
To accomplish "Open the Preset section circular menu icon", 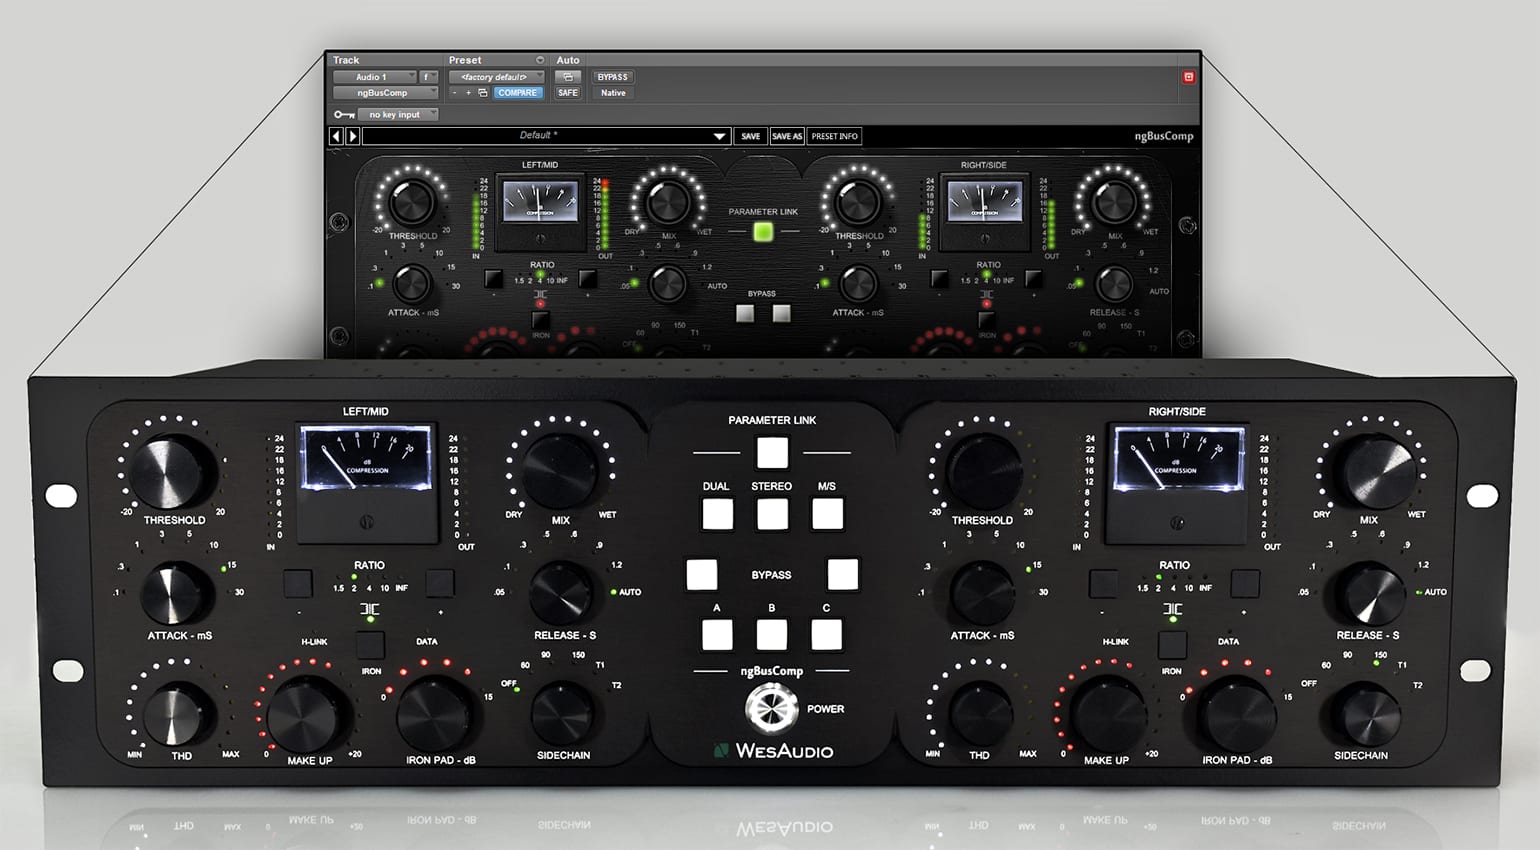I will tap(540, 60).
